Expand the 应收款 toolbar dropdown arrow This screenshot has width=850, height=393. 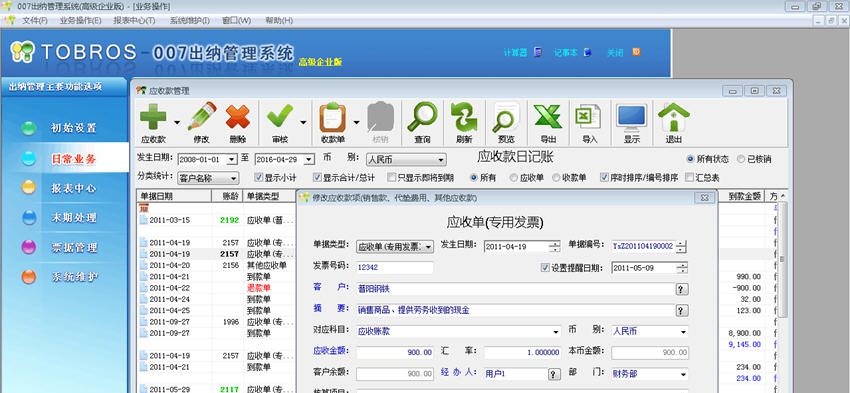[x=177, y=122]
